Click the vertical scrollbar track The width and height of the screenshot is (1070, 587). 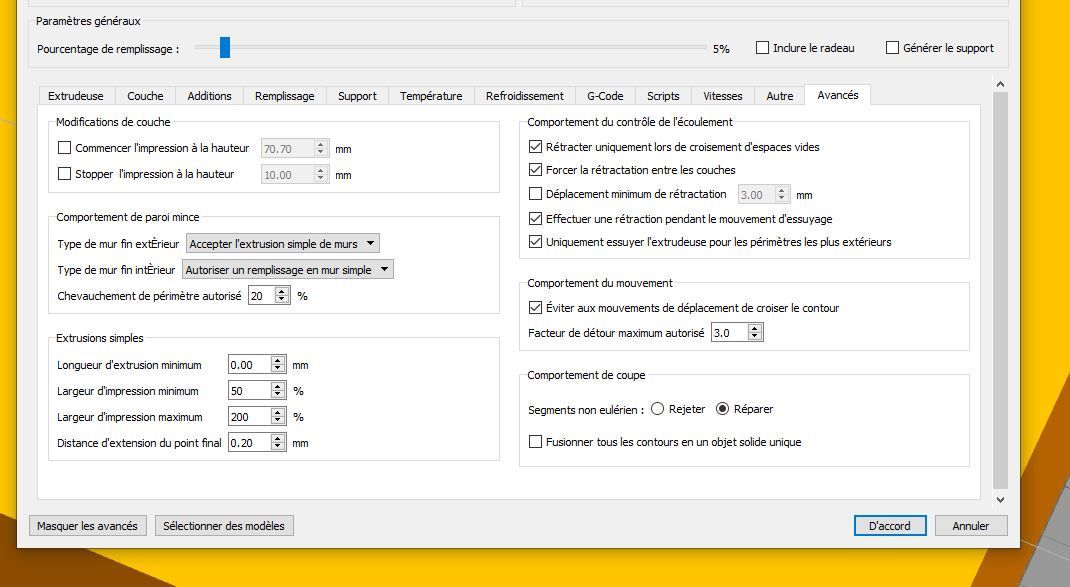[x=1000, y=291]
